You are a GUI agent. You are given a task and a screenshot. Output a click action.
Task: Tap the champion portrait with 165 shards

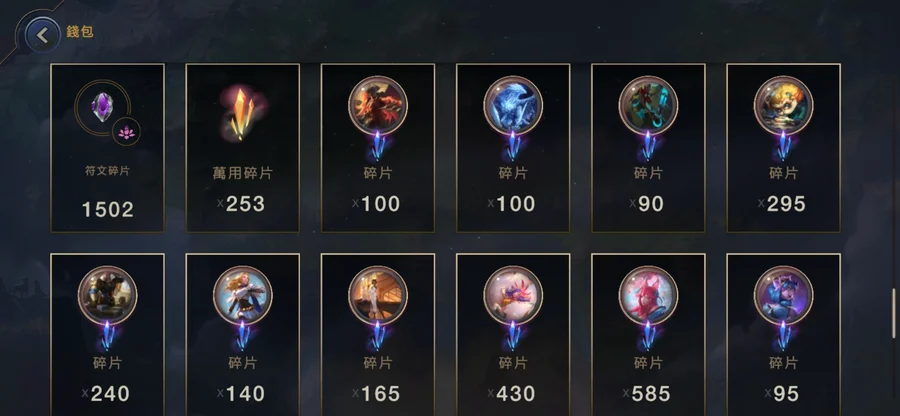378,296
